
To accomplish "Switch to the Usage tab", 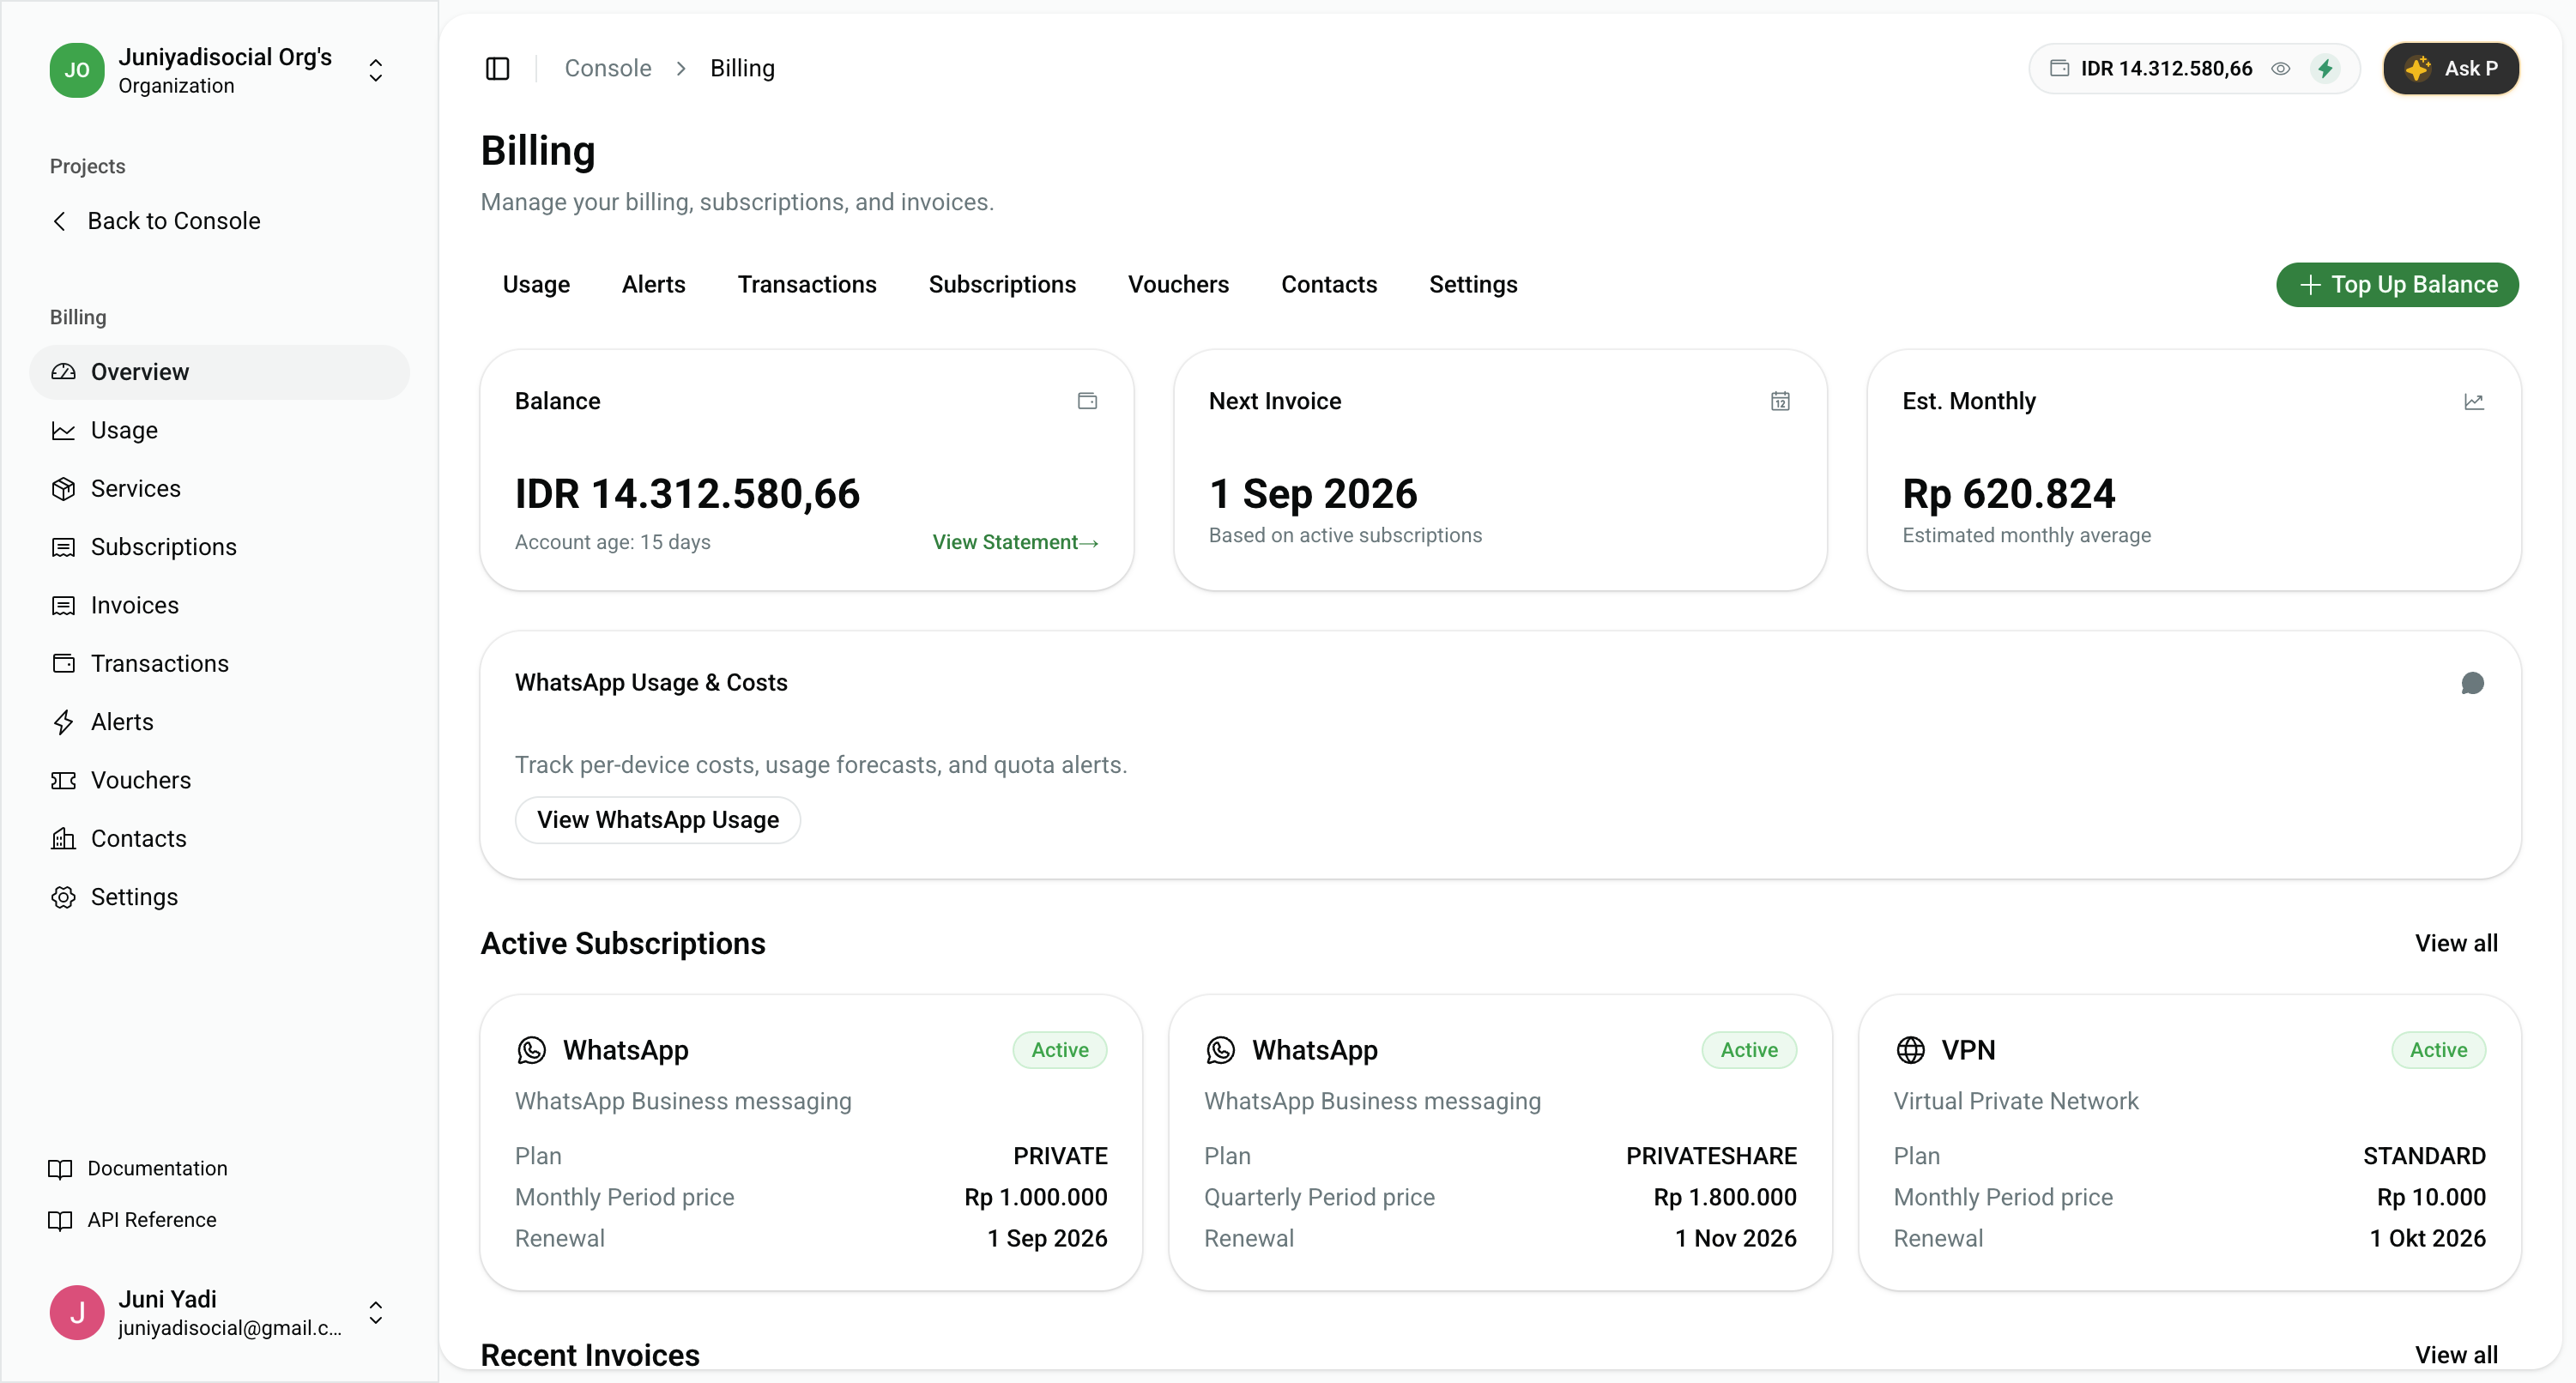I will pyautogui.click(x=536, y=284).
